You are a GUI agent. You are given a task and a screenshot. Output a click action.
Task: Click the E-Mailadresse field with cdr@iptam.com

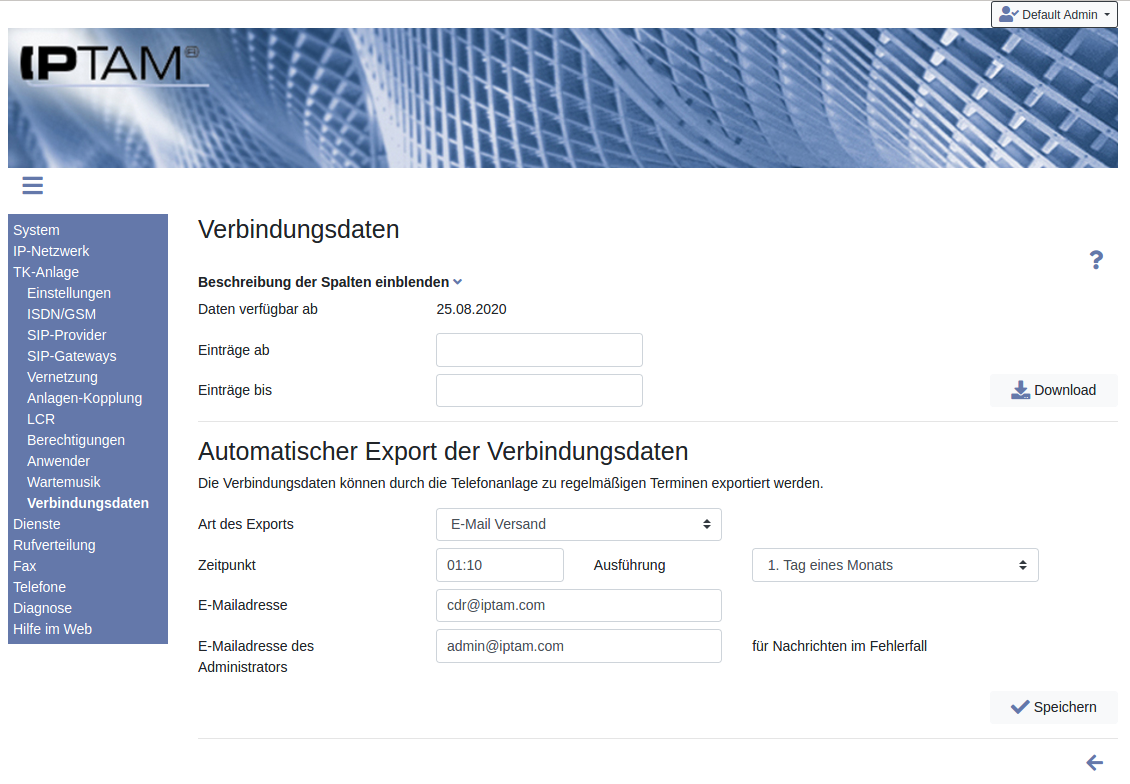[578, 605]
